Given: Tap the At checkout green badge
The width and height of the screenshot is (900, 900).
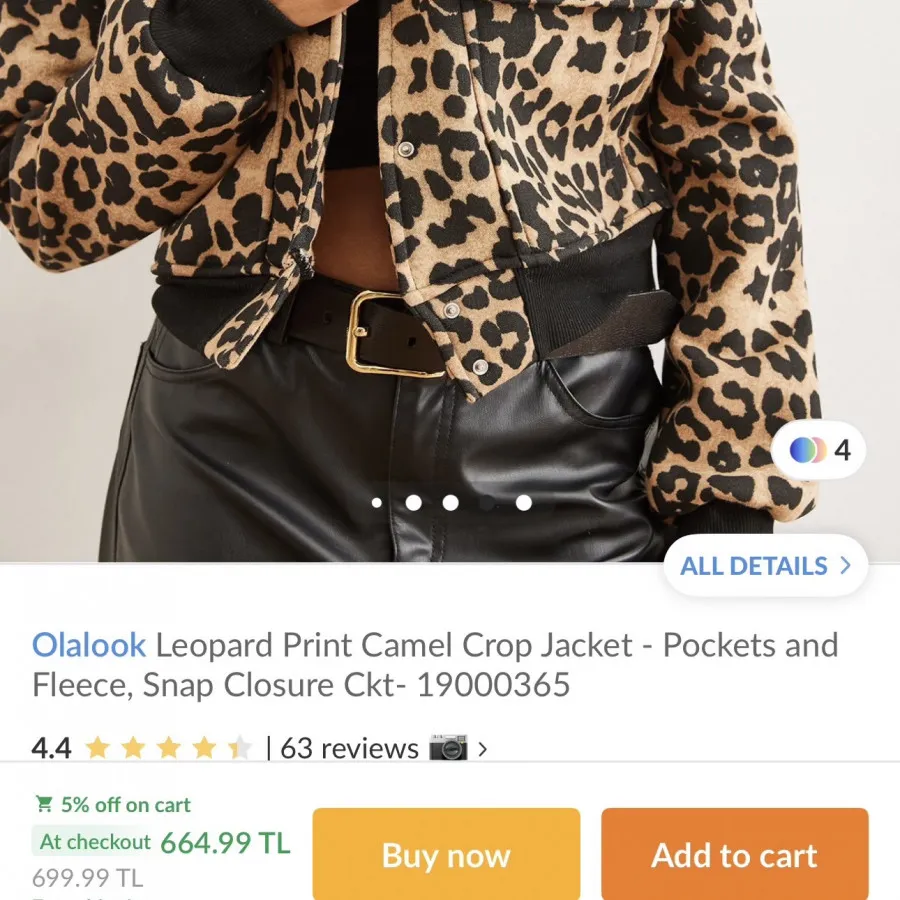Looking at the screenshot, I should [95, 842].
